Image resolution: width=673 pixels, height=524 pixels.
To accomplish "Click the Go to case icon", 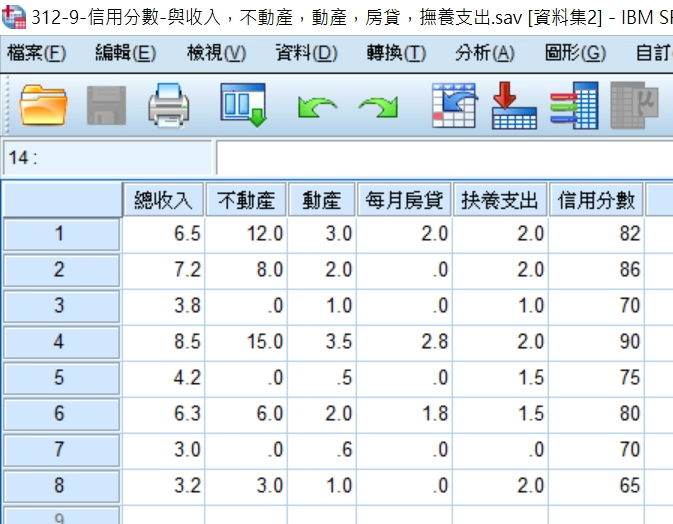I will click(453, 106).
